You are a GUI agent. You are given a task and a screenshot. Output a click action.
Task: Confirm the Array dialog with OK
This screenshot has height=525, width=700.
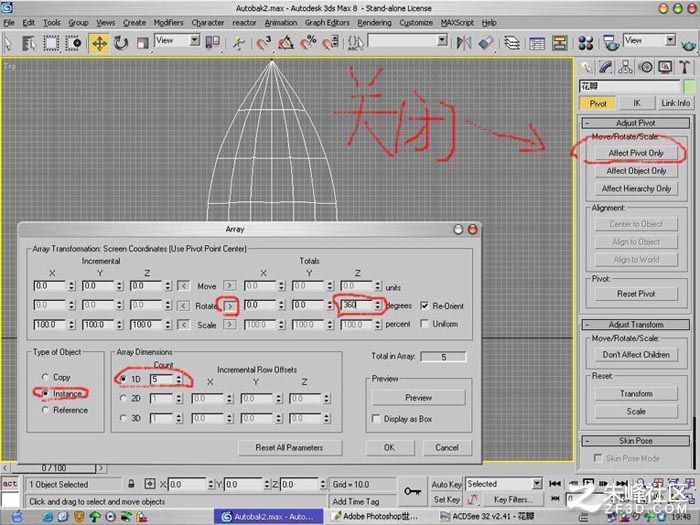389,447
